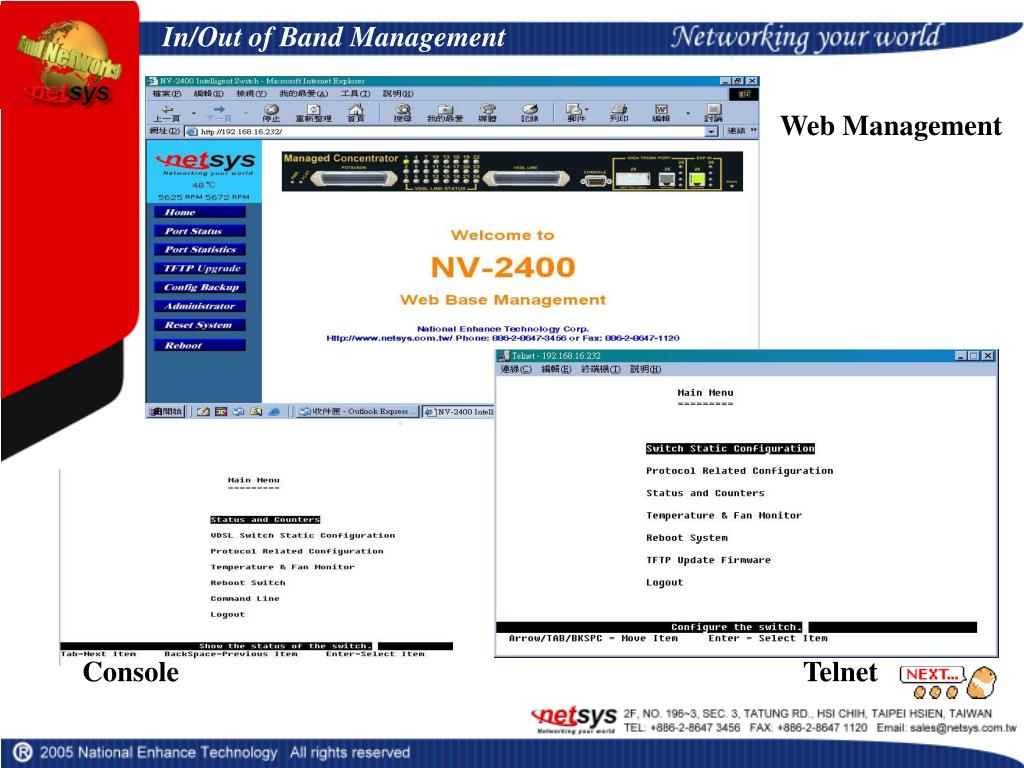Go to Home page (首頁) icon in IE
The width and height of the screenshot is (1024, 768).
pos(355,113)
